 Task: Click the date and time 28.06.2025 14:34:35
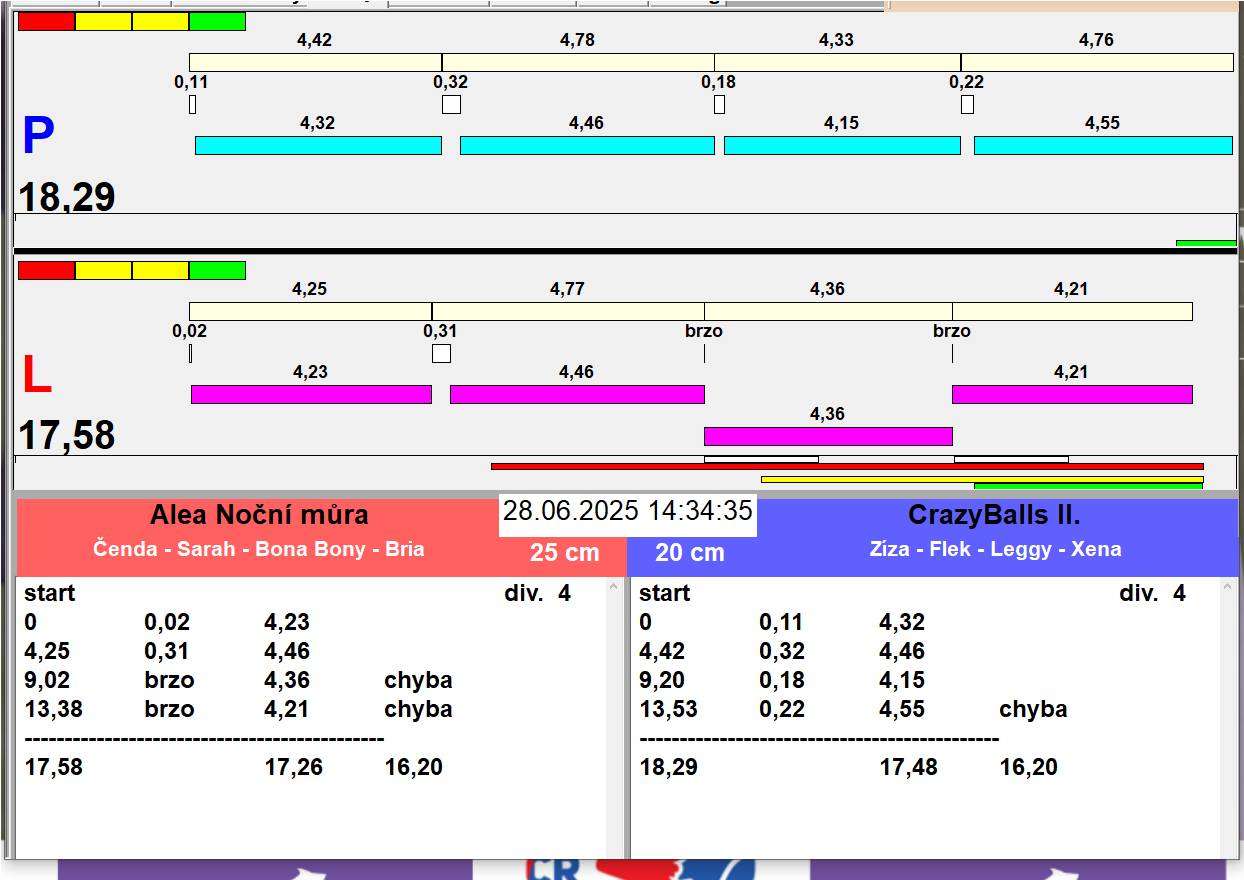click(x=628, y=511)
